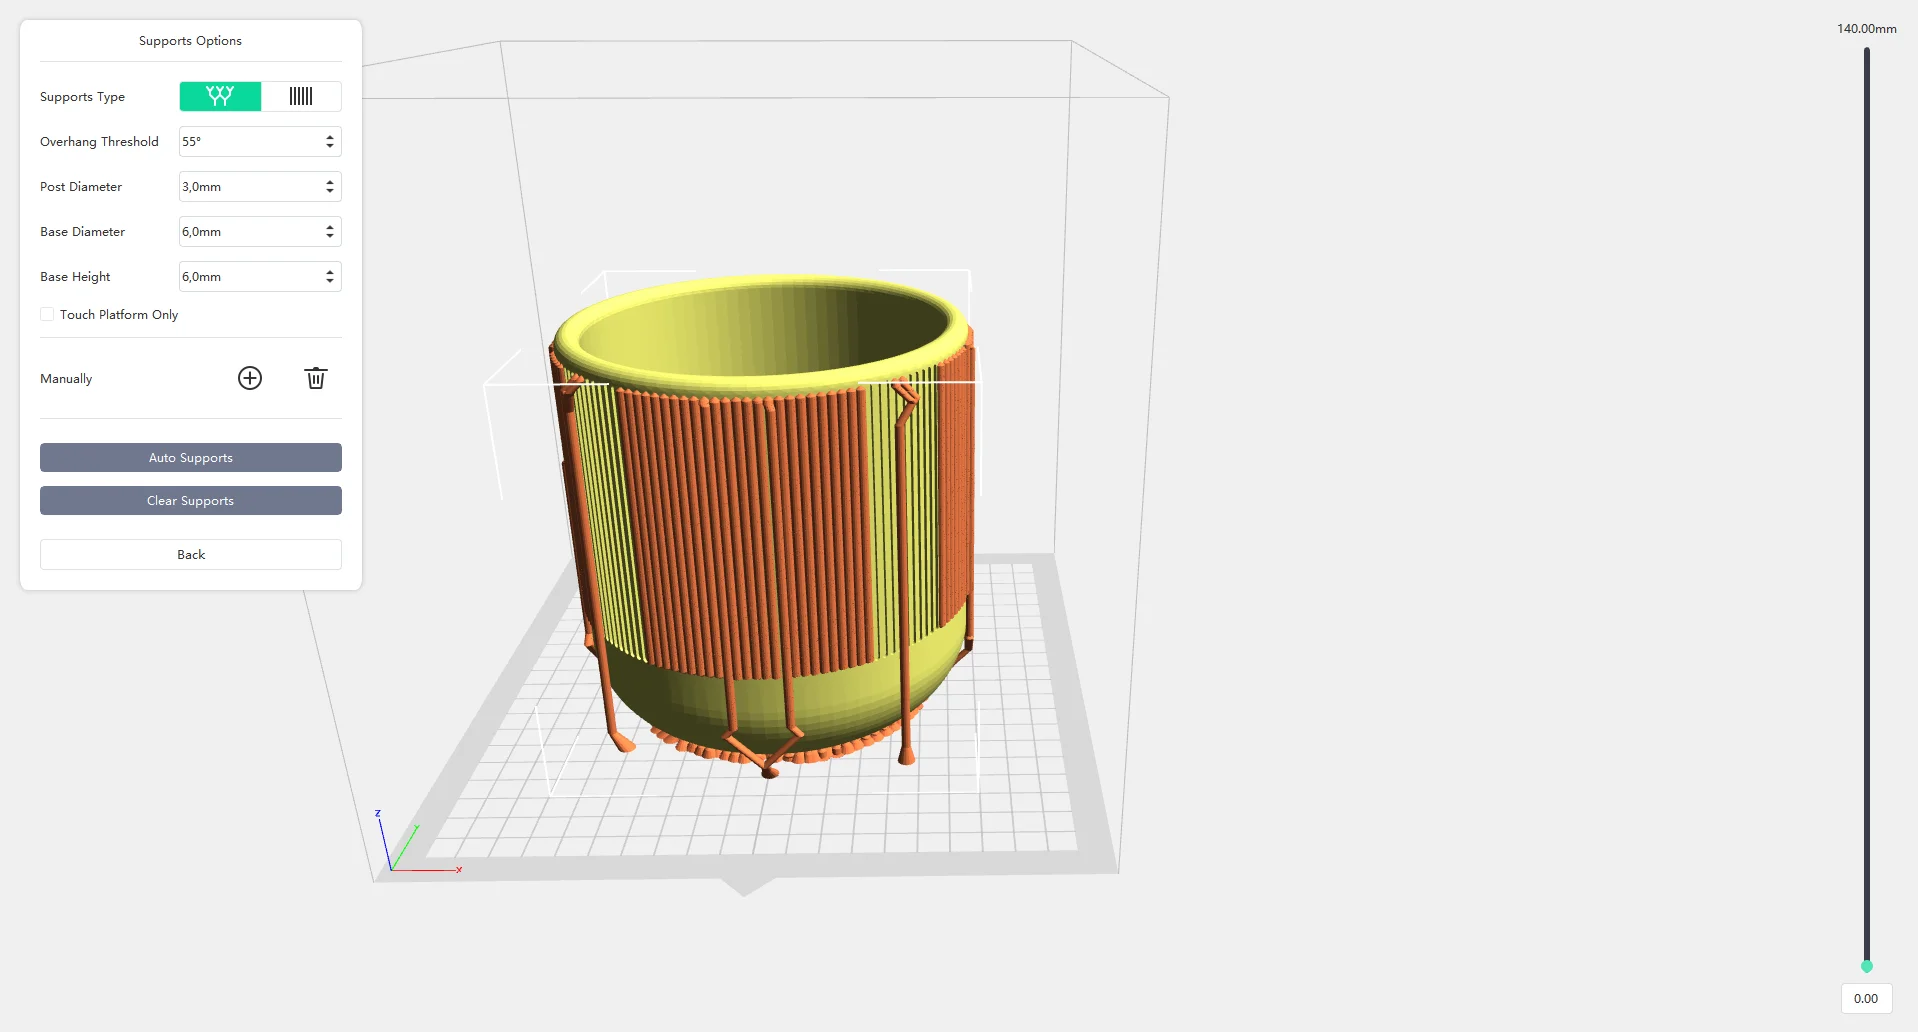The image size is (1918, 1032).
Task: Click the Base Height input field
Action: point(260,277)
